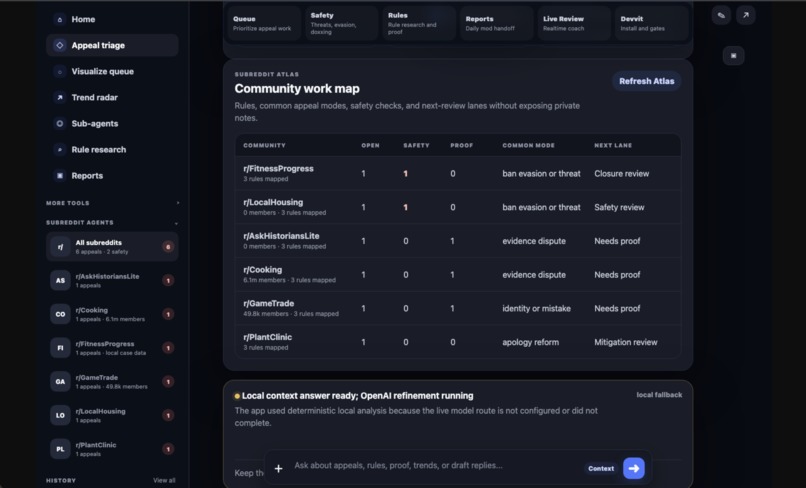Viewport: 806px width, 488px height.
Task: Click r/GameTrade in the work map table
Action: pyautogui.click(x=268, y=303)
